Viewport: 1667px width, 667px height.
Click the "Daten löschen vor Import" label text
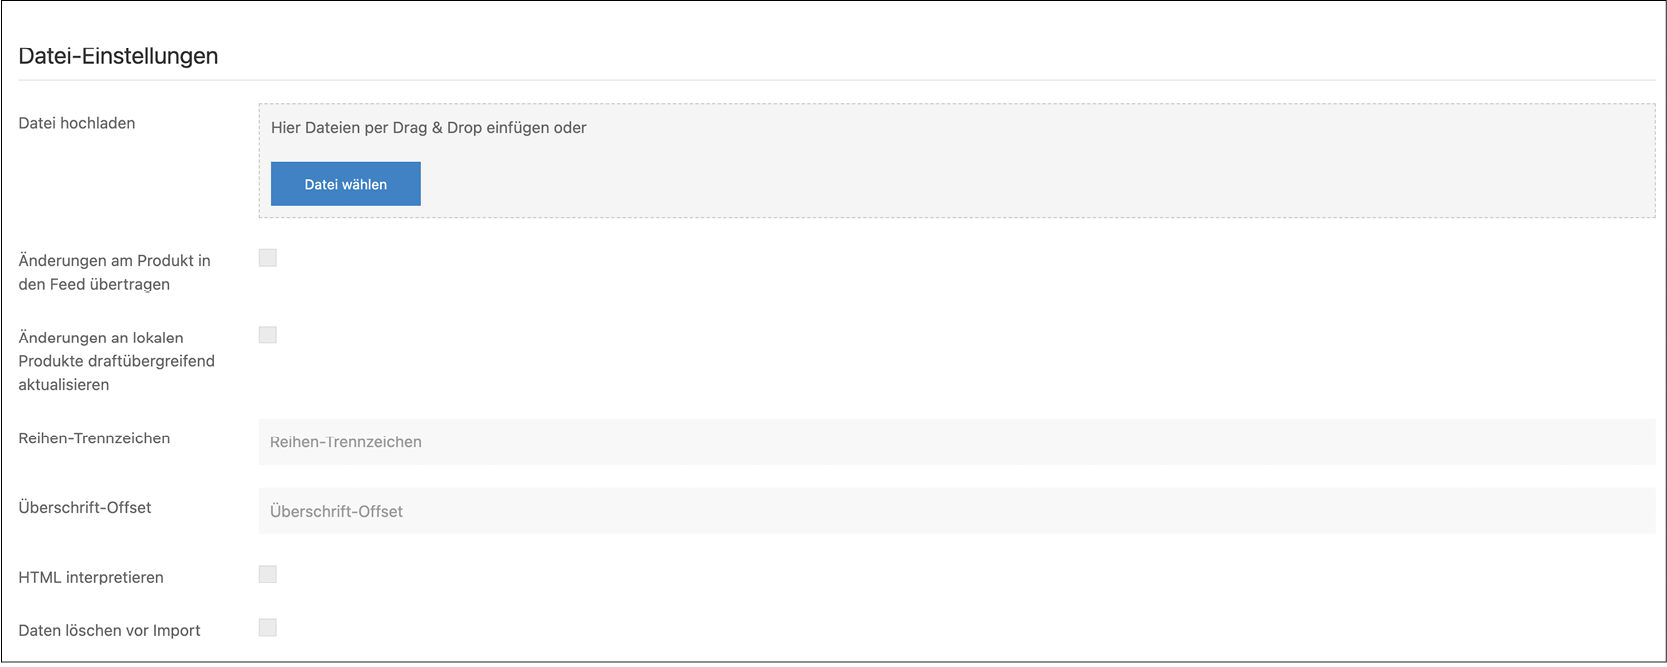(x=109, y=630)
